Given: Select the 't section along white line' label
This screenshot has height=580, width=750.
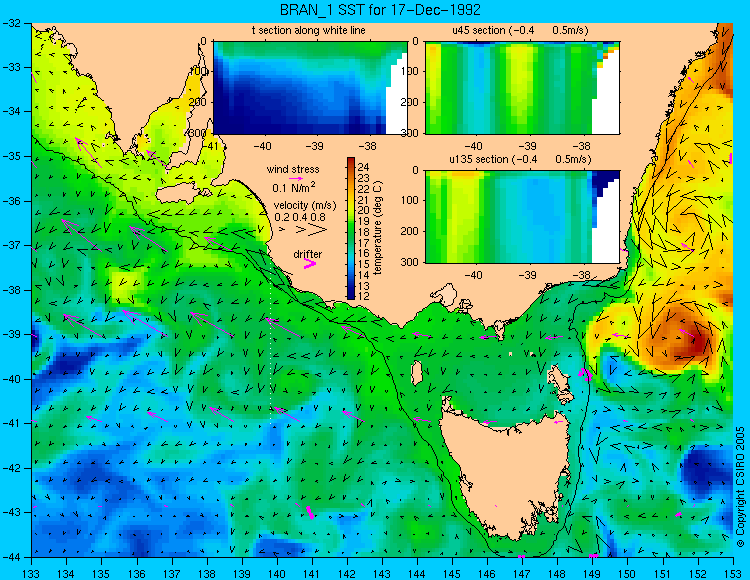Looking at the screenshot, I should [x=309, y=31].
